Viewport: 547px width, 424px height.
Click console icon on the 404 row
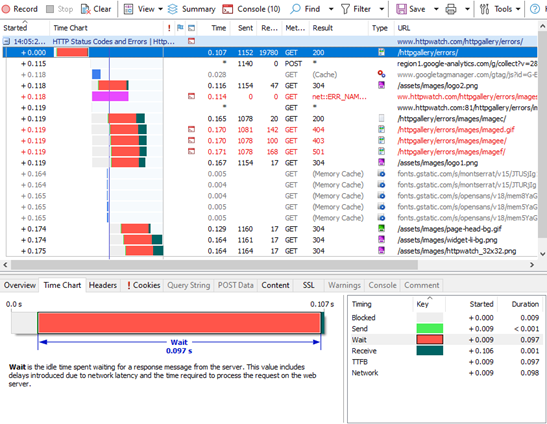[192, 129]
